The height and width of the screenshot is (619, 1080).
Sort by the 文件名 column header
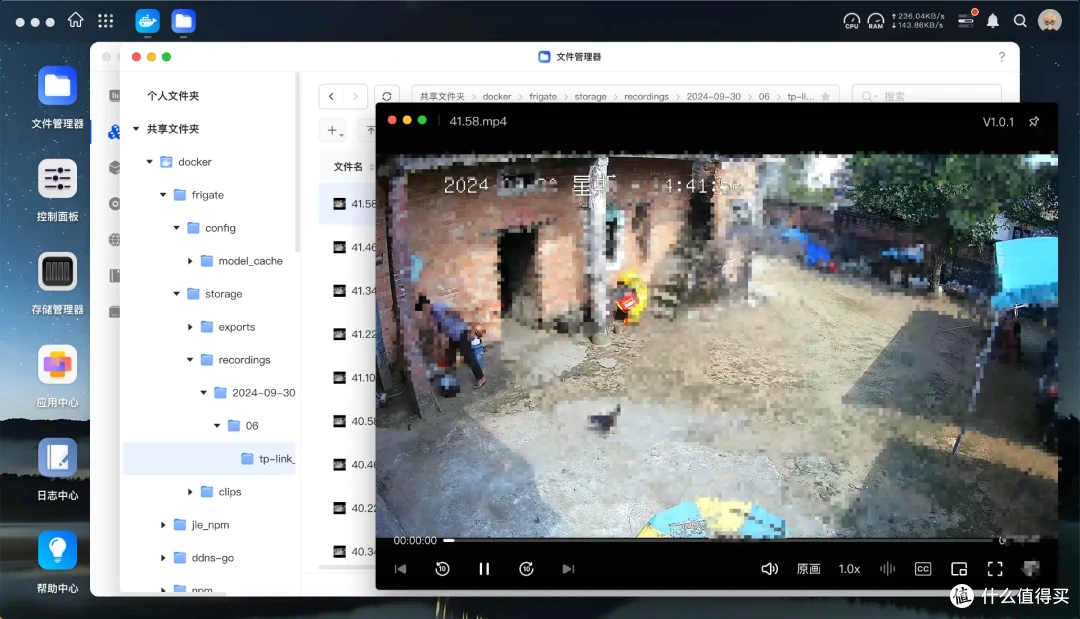(x=348, y=167)
